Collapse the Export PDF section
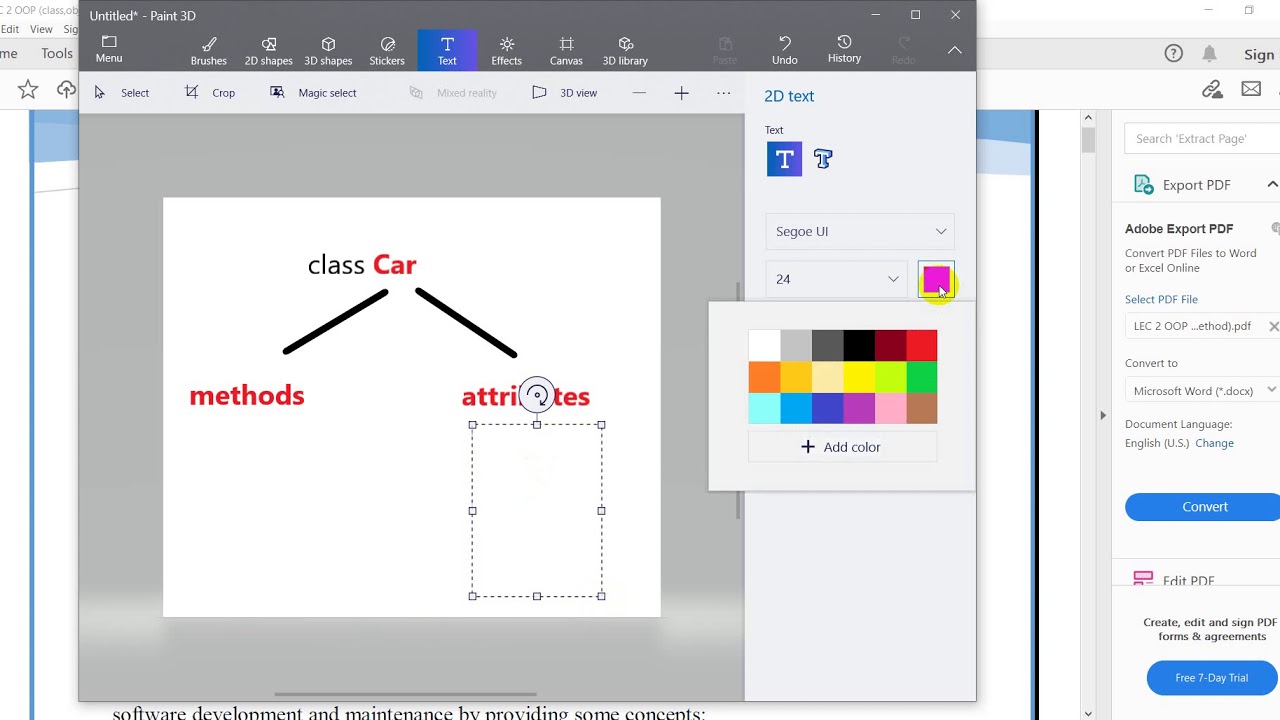Viewport: 1280px width, 720px height. (1272, 185)
